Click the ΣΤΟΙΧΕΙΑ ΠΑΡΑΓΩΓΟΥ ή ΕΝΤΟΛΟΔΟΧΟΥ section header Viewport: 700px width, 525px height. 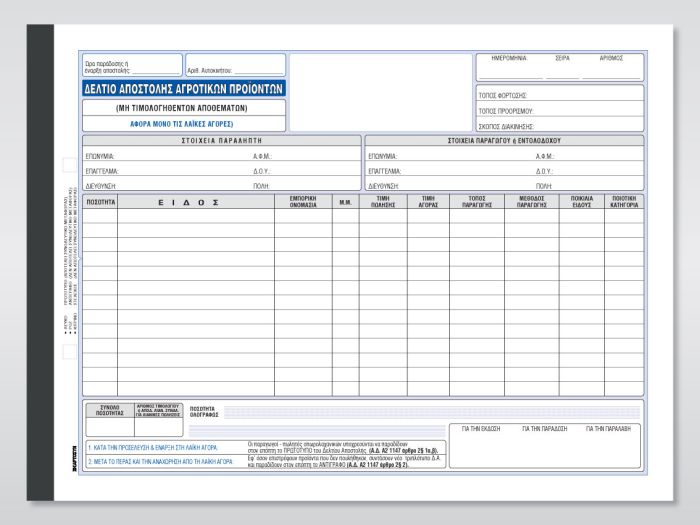point(504,141)
